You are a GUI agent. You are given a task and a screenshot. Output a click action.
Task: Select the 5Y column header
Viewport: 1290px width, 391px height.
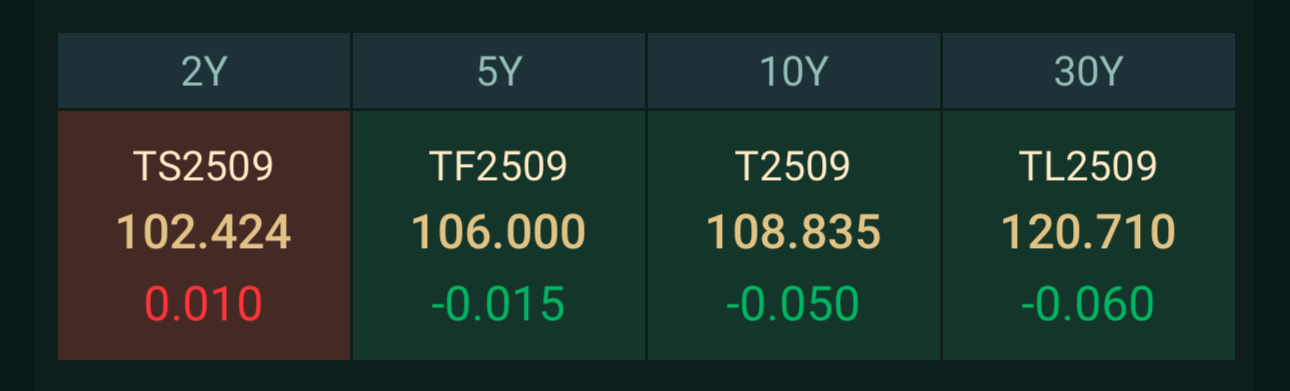[499, 71]
